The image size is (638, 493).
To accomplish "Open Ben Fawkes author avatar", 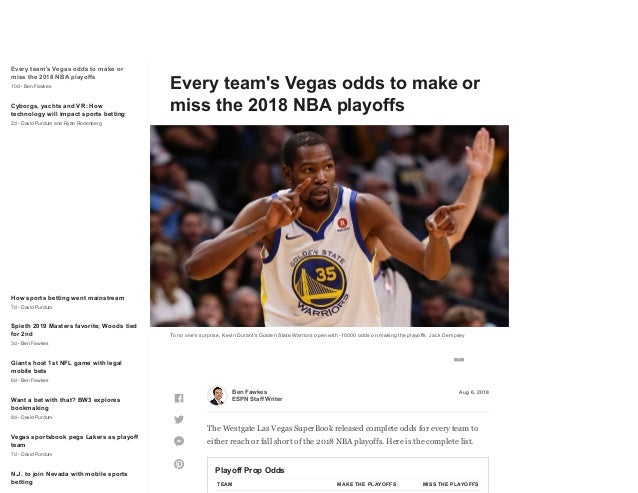I will (x=217, y=395).
